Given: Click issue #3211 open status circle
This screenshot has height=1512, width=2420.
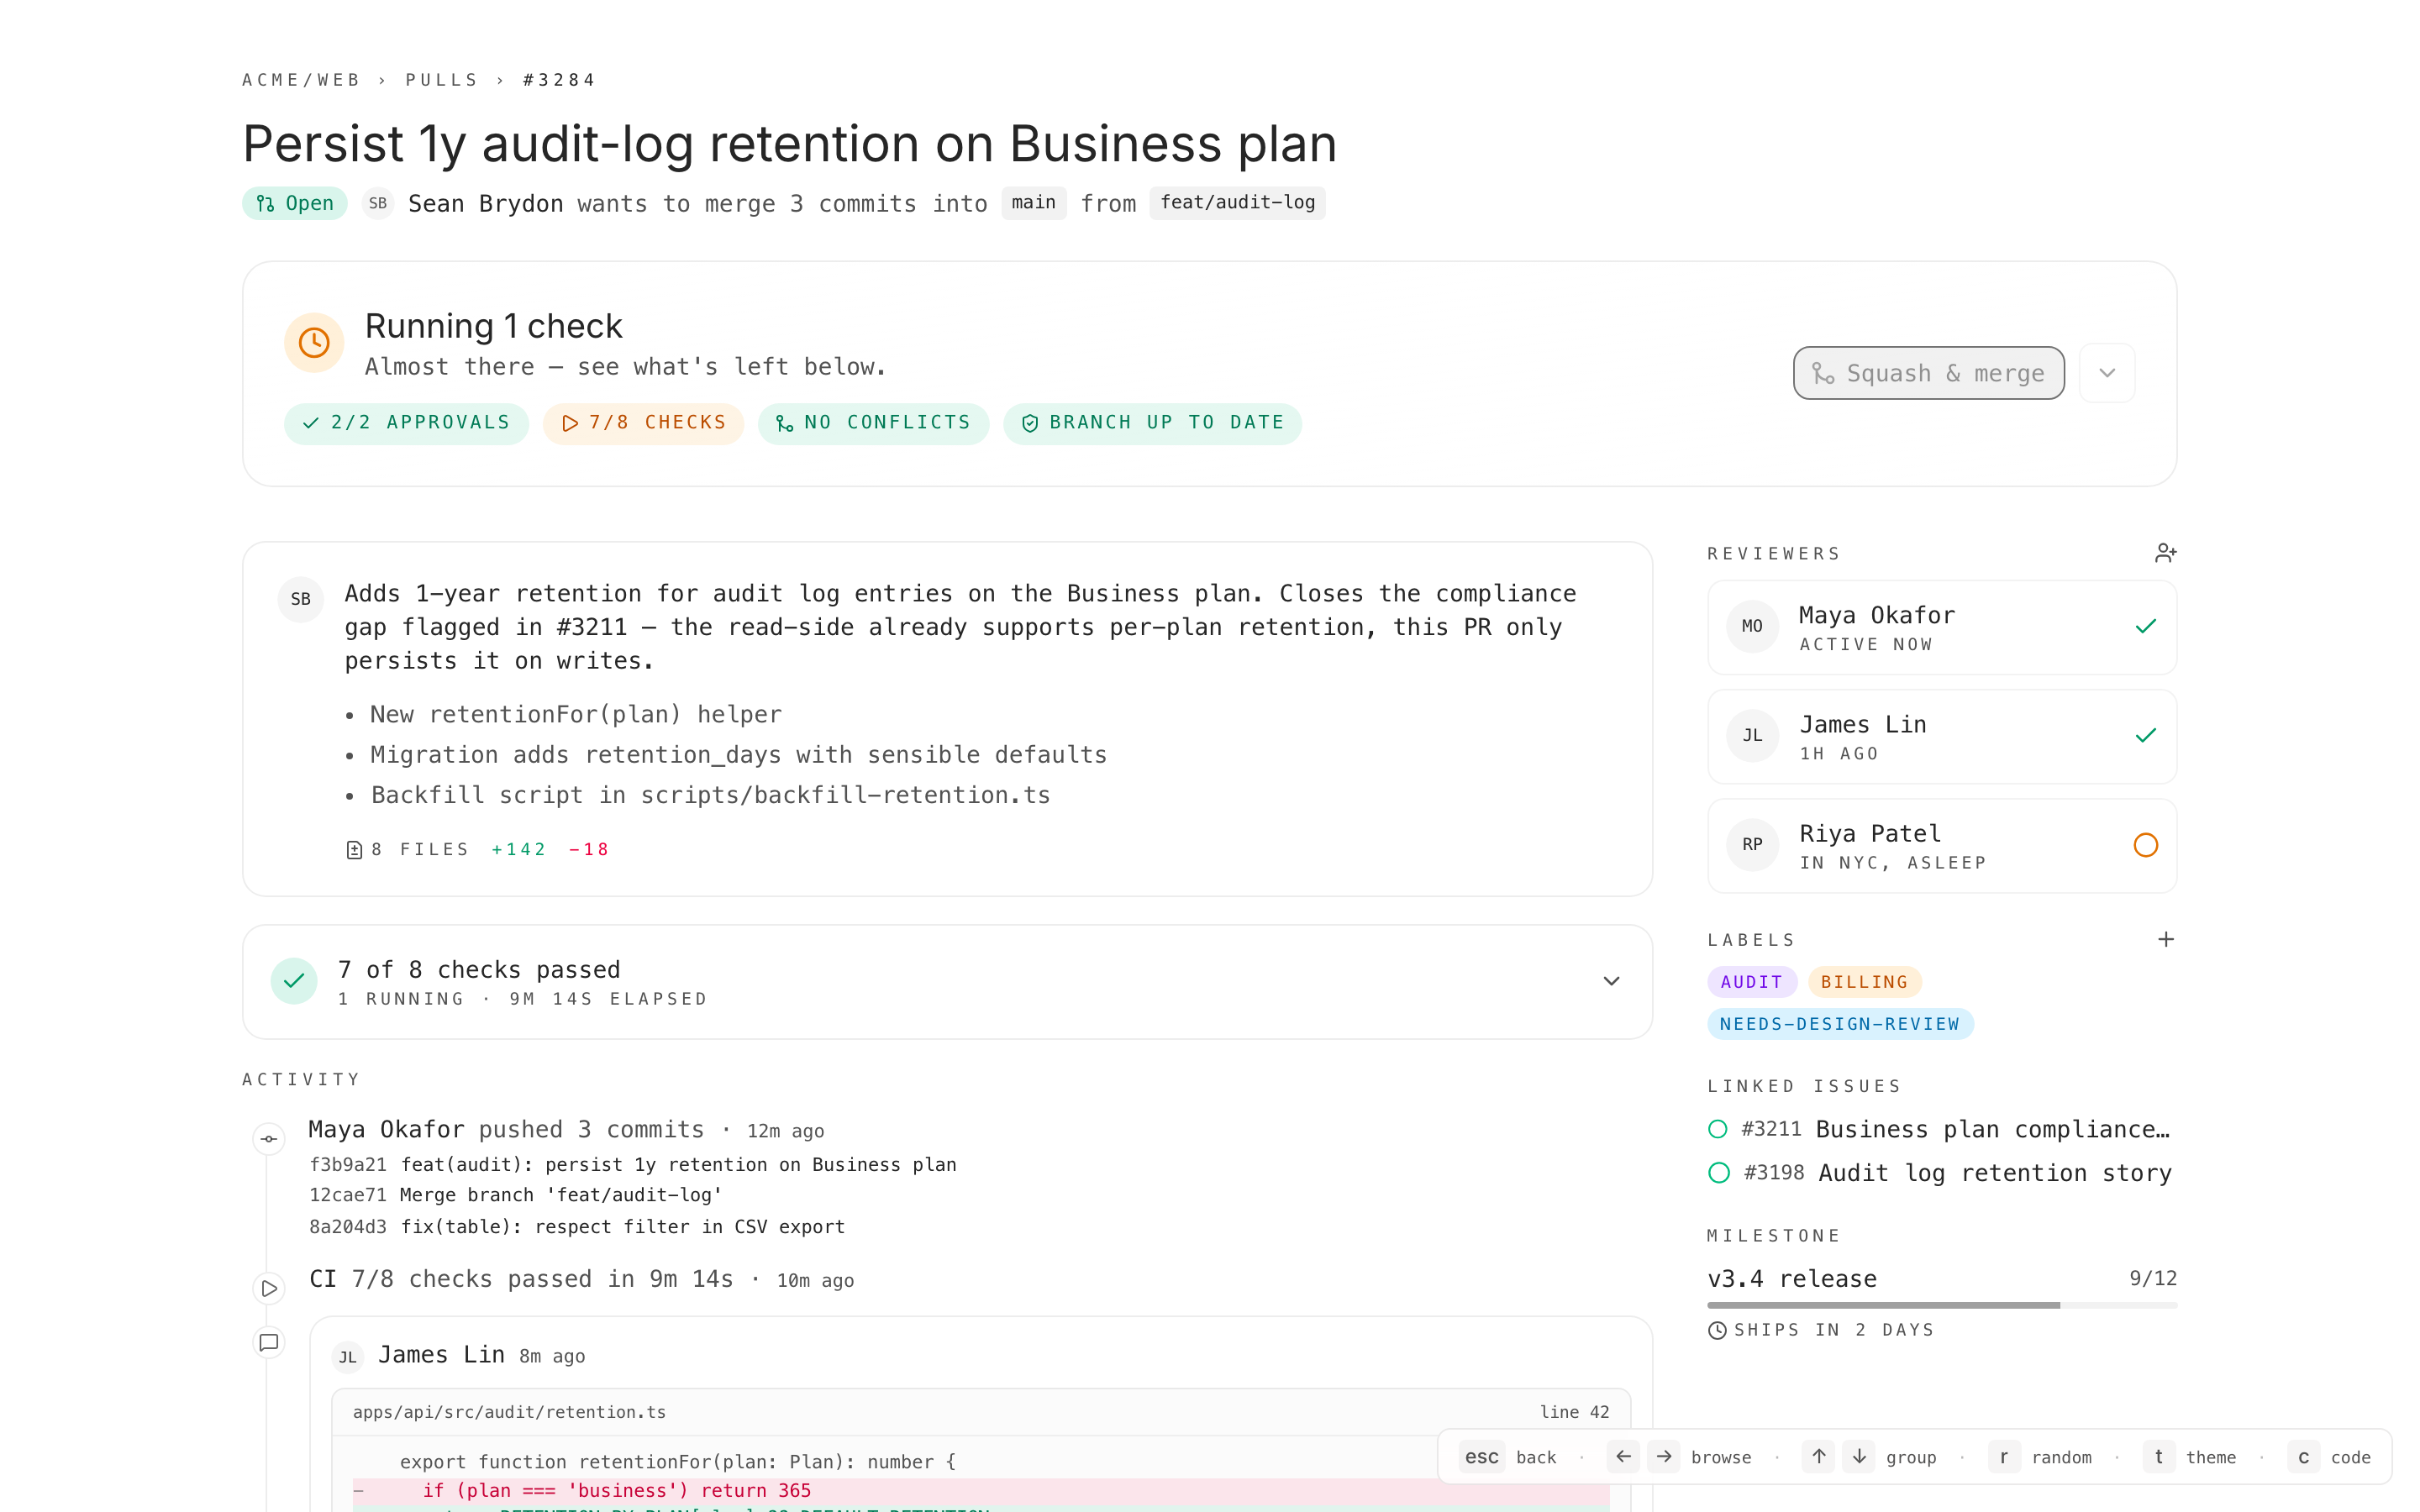Looking at the screenshot, I should pyautogui.click(x=1718, y=1129).
